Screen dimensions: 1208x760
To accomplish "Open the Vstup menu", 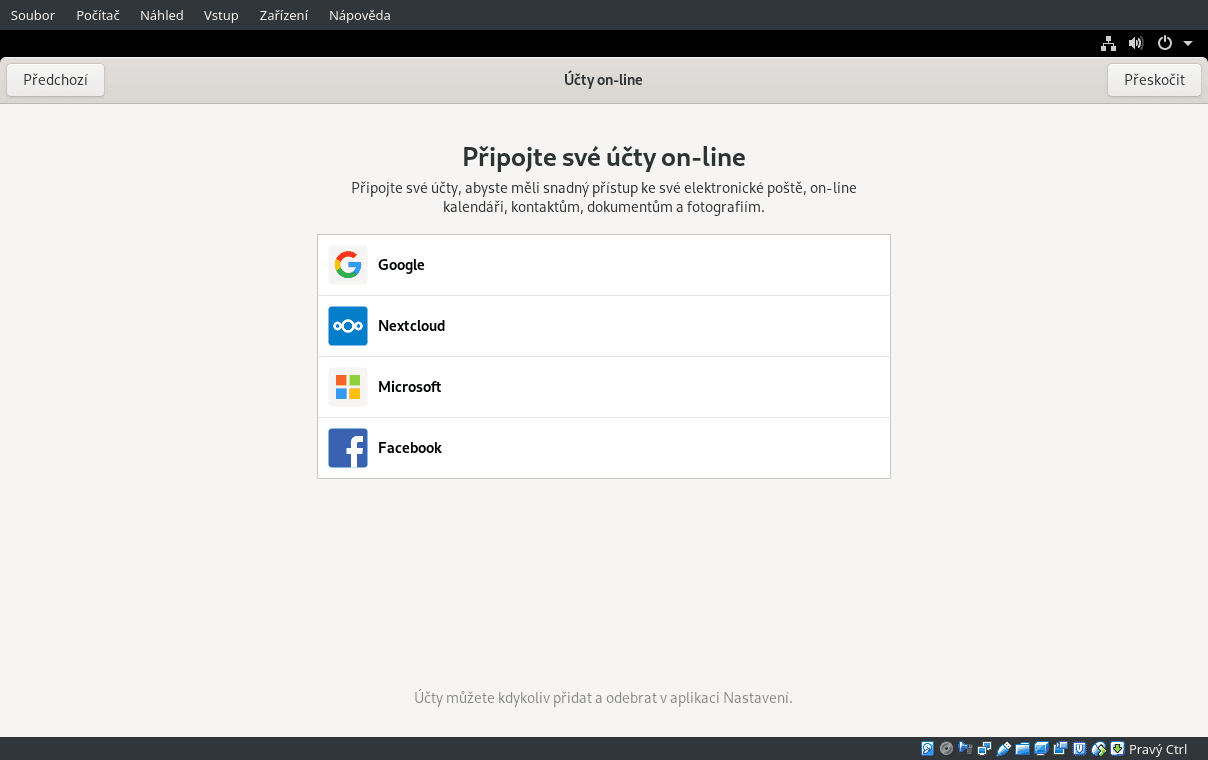I will [x=221, y=15].
